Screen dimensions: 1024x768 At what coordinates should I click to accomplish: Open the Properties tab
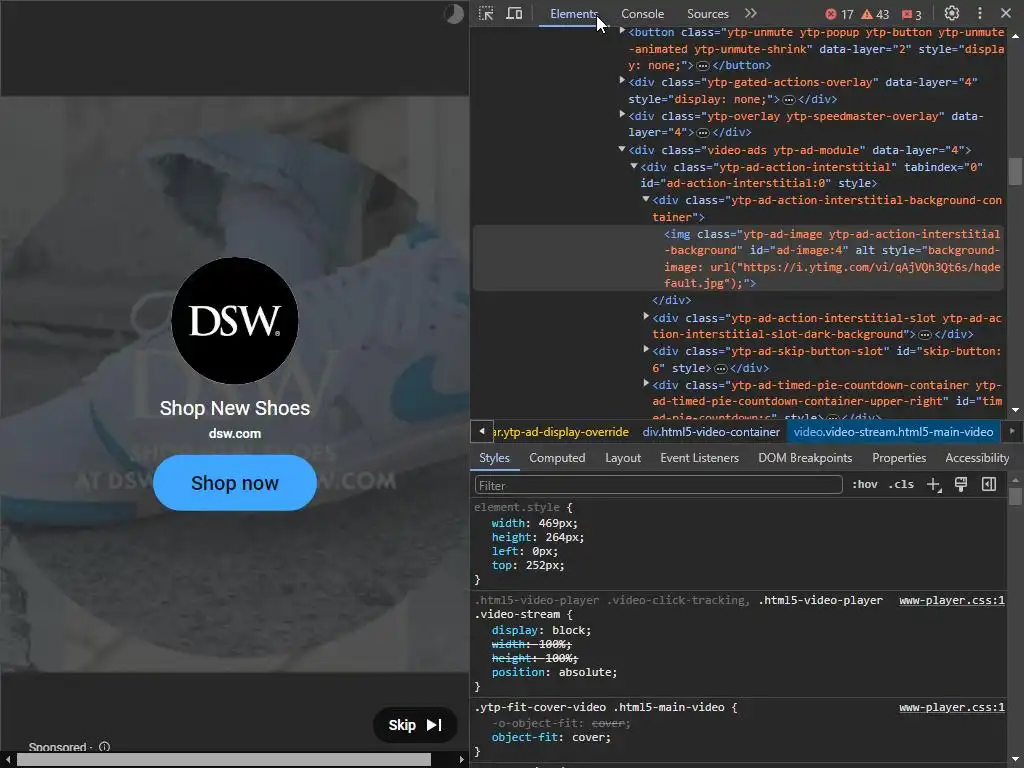pos(899,458)
